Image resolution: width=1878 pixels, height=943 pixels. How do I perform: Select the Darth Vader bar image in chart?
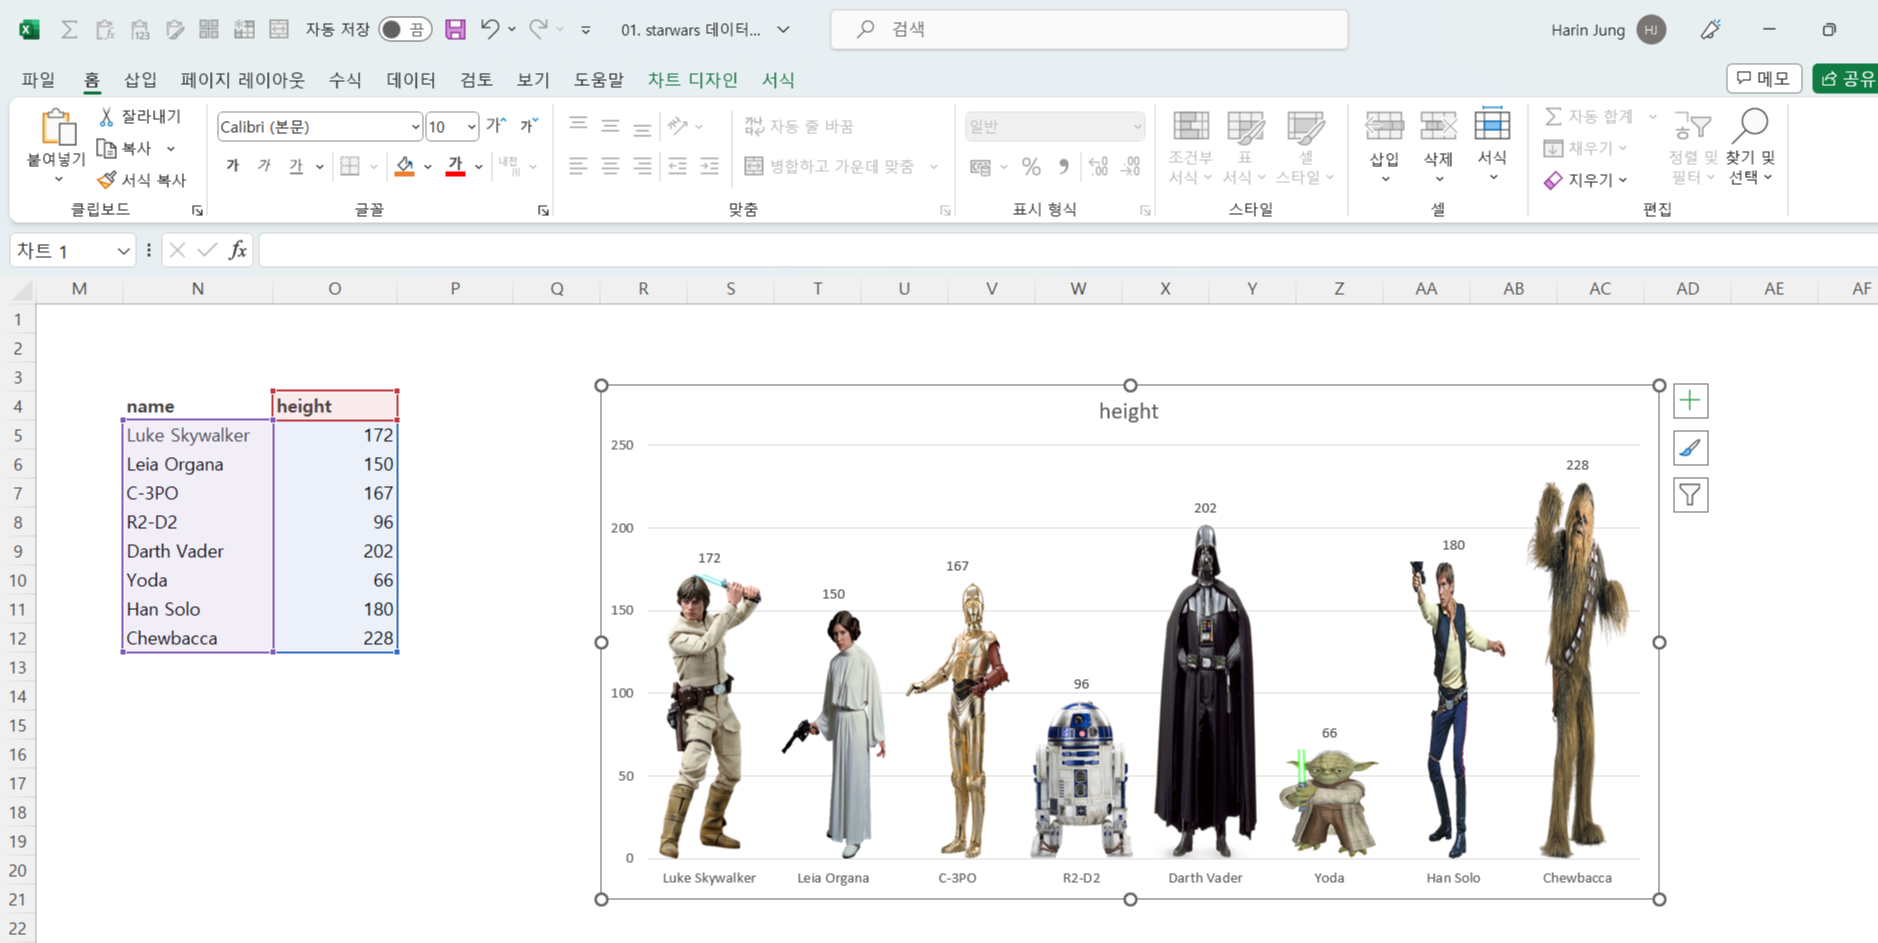click(x=1205, y=691)
